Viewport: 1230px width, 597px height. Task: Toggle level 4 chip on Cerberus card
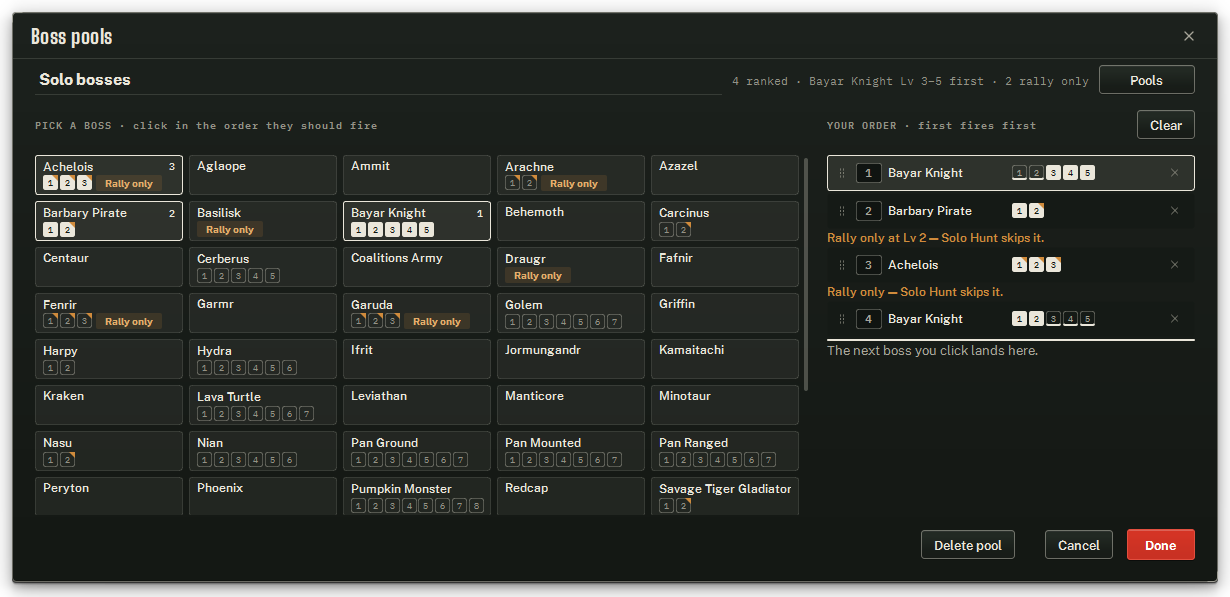(x=255, y=275)
